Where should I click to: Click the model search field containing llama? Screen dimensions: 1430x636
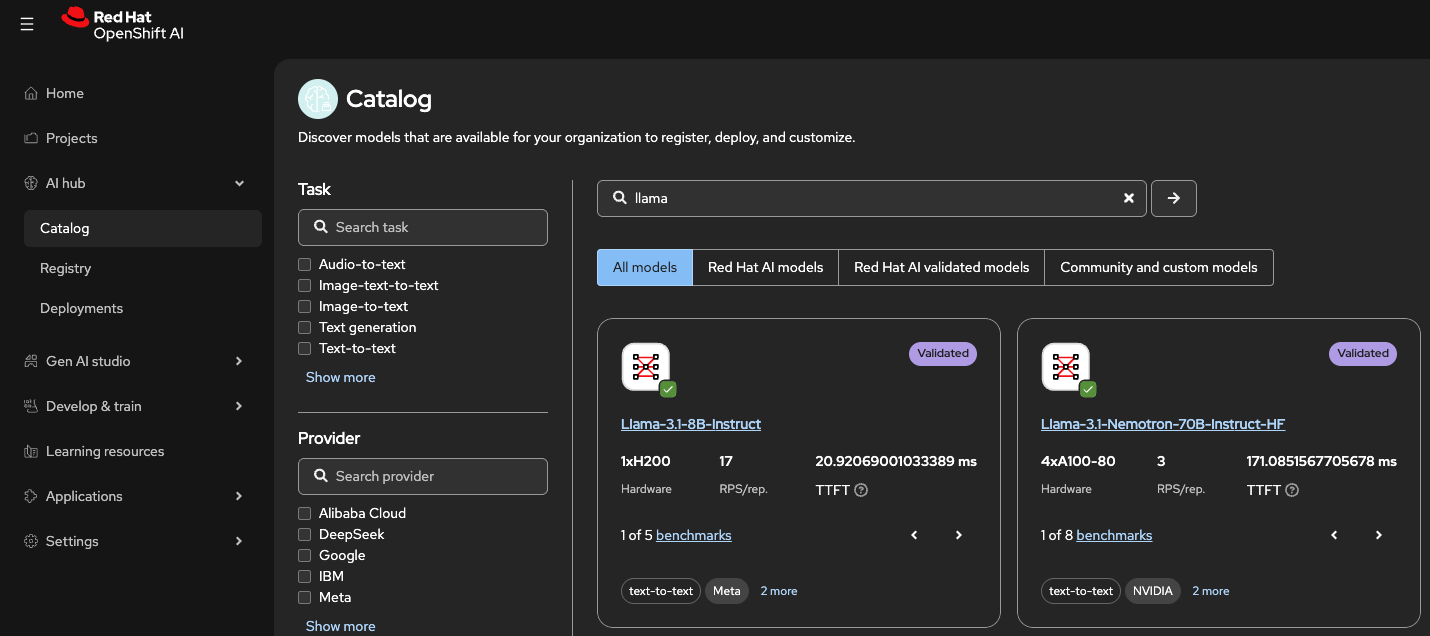point(872,198)
